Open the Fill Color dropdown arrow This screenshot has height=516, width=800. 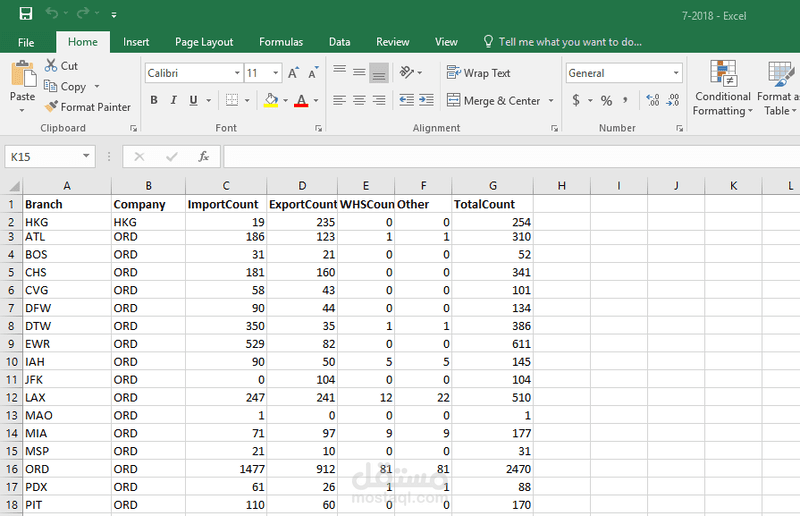(285, 101)
